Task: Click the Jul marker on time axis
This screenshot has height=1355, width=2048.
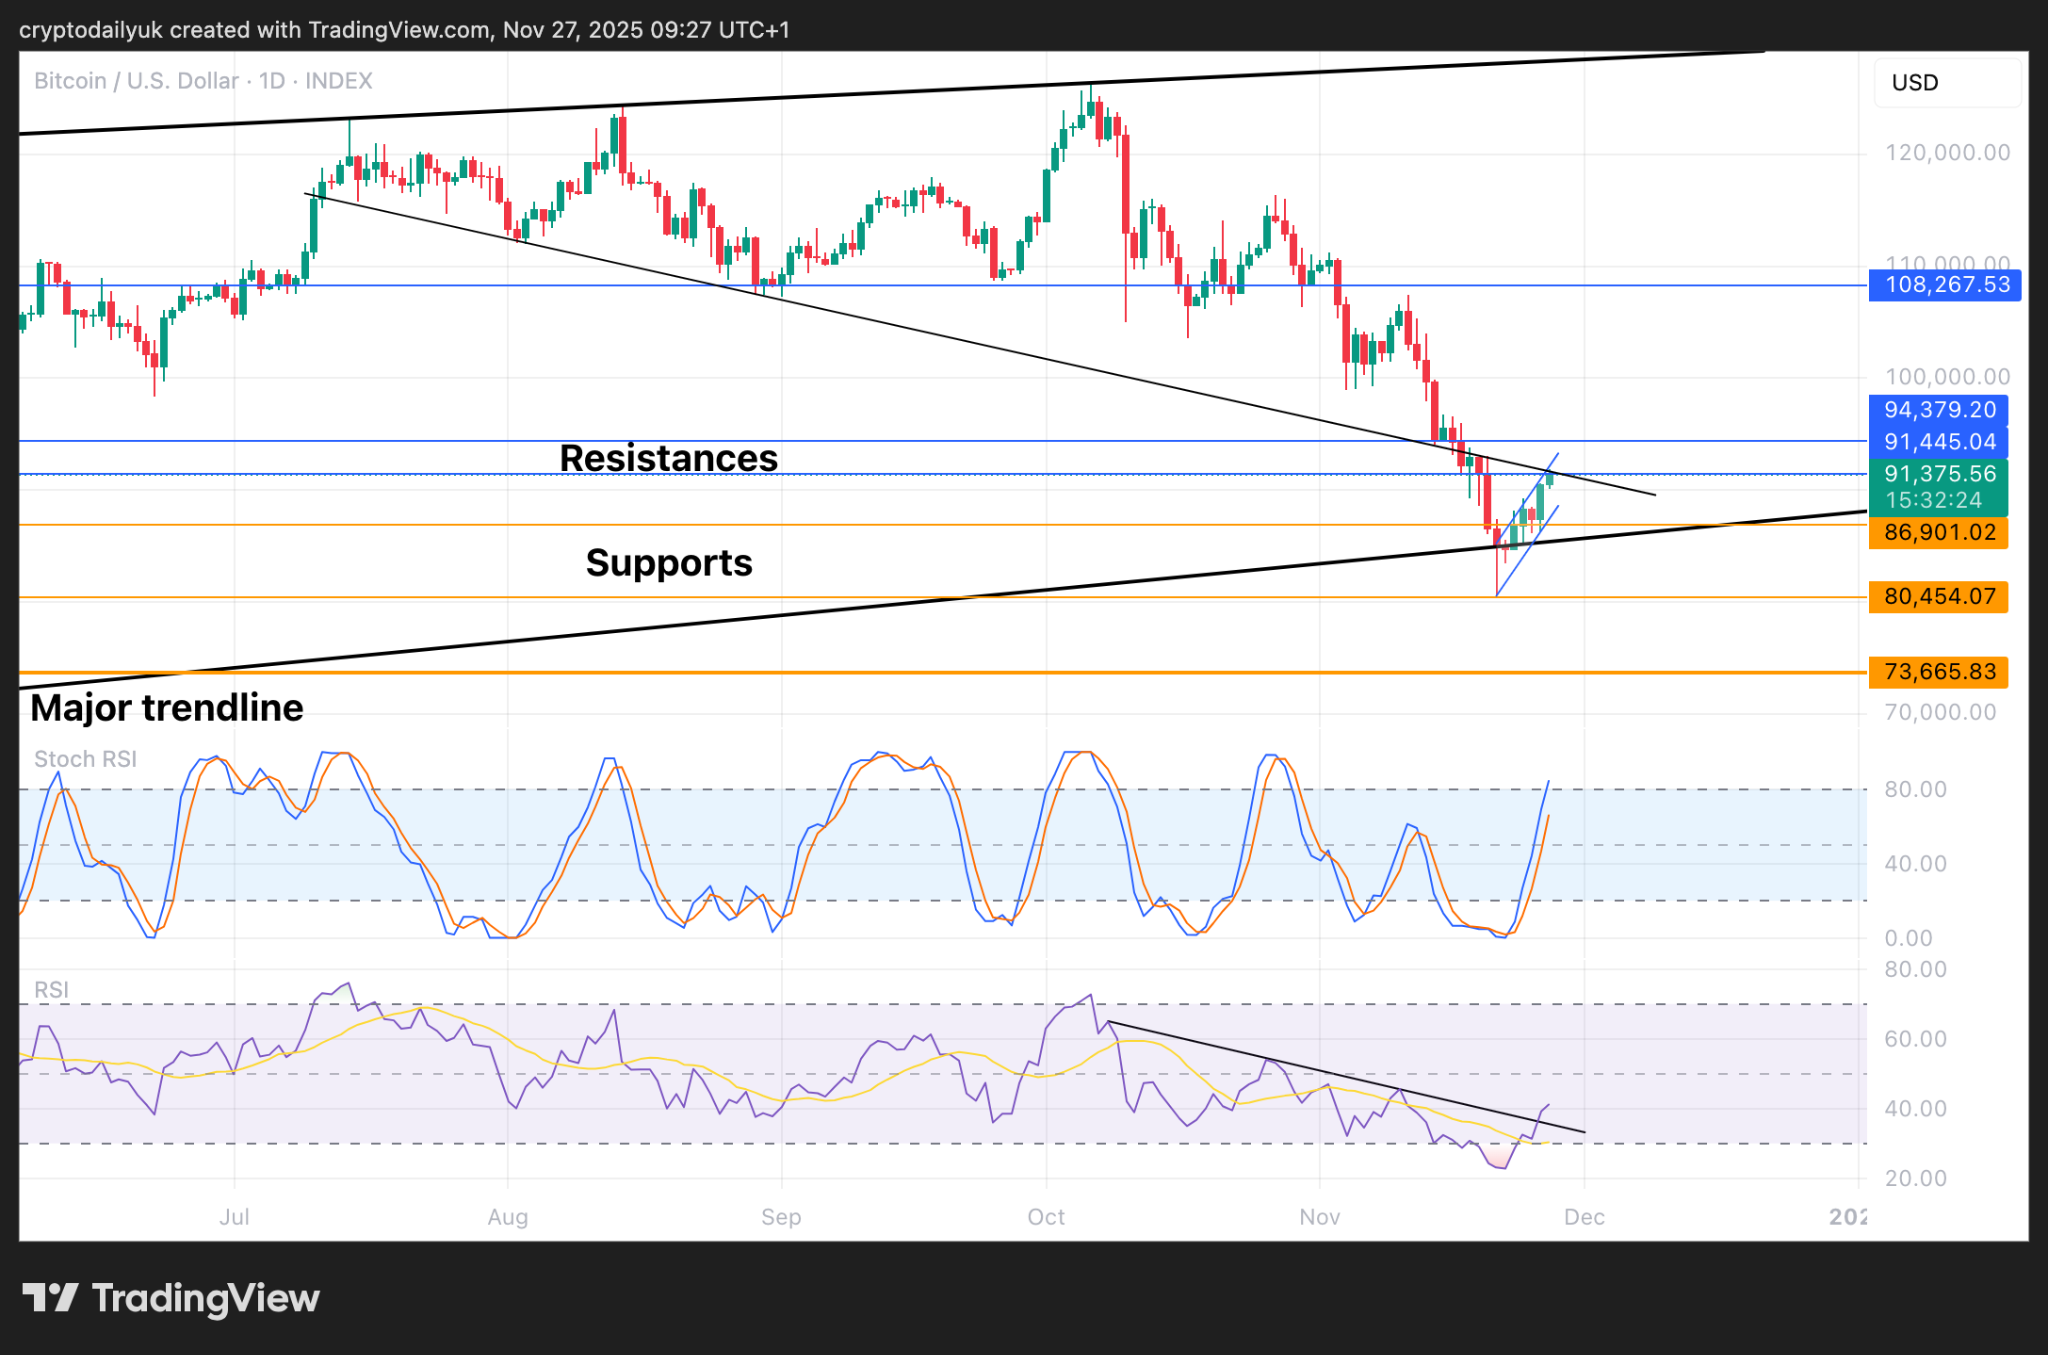Action: tap(234, 1217)
